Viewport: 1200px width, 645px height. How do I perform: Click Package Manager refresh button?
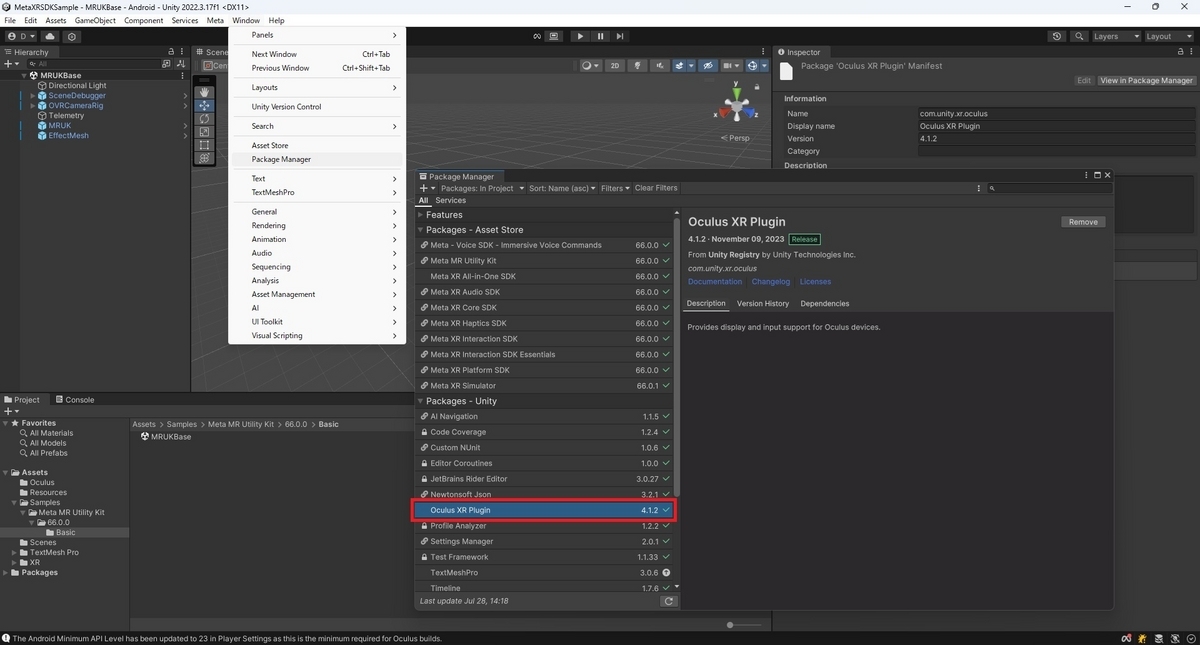click(x=669, y=601)
